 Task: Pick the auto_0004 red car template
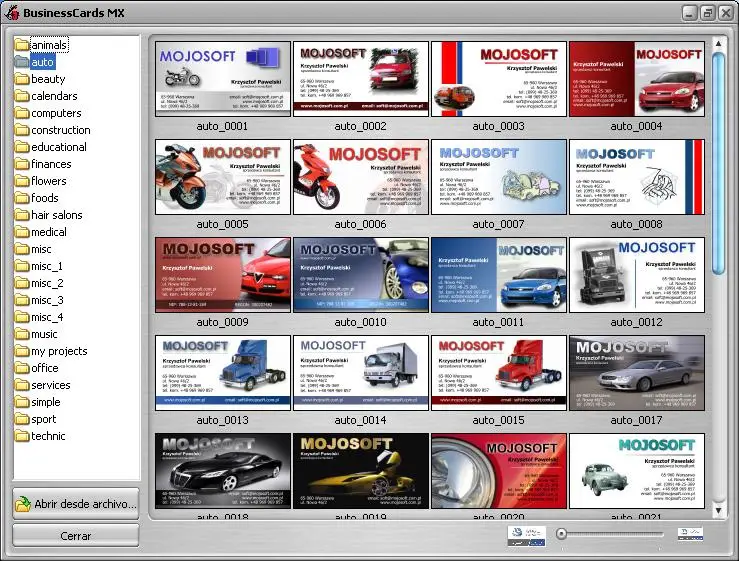pyautogui.click(x=637, y=79)
